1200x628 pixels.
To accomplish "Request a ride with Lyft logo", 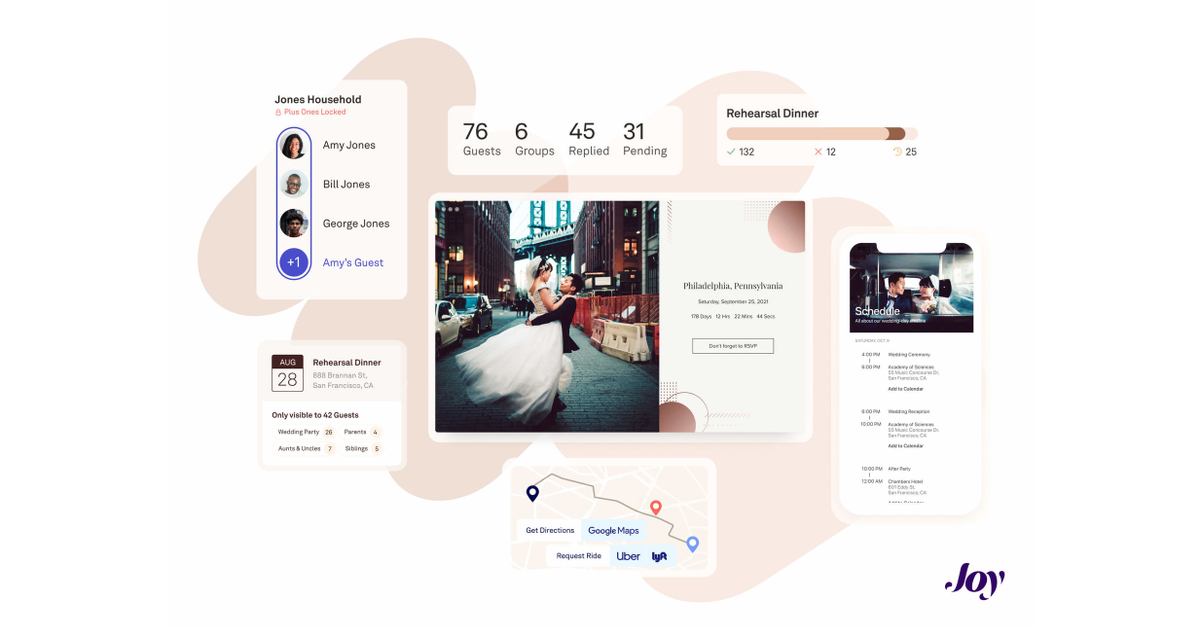I will (x=660, y=556).
